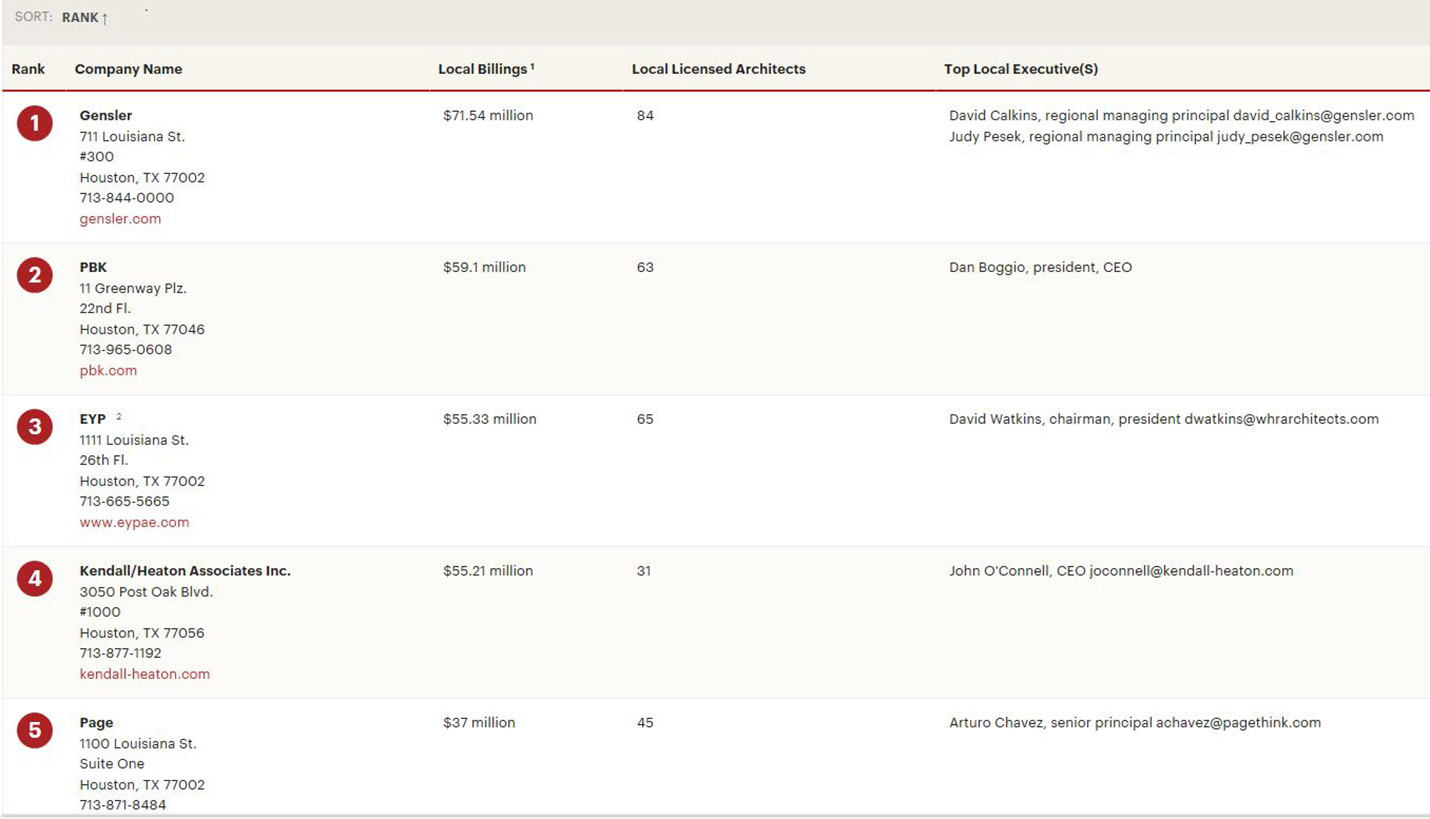
Task: Click the 1100 Louisiana St. address line
Action: pyautogui.click(x=138, y=744)
